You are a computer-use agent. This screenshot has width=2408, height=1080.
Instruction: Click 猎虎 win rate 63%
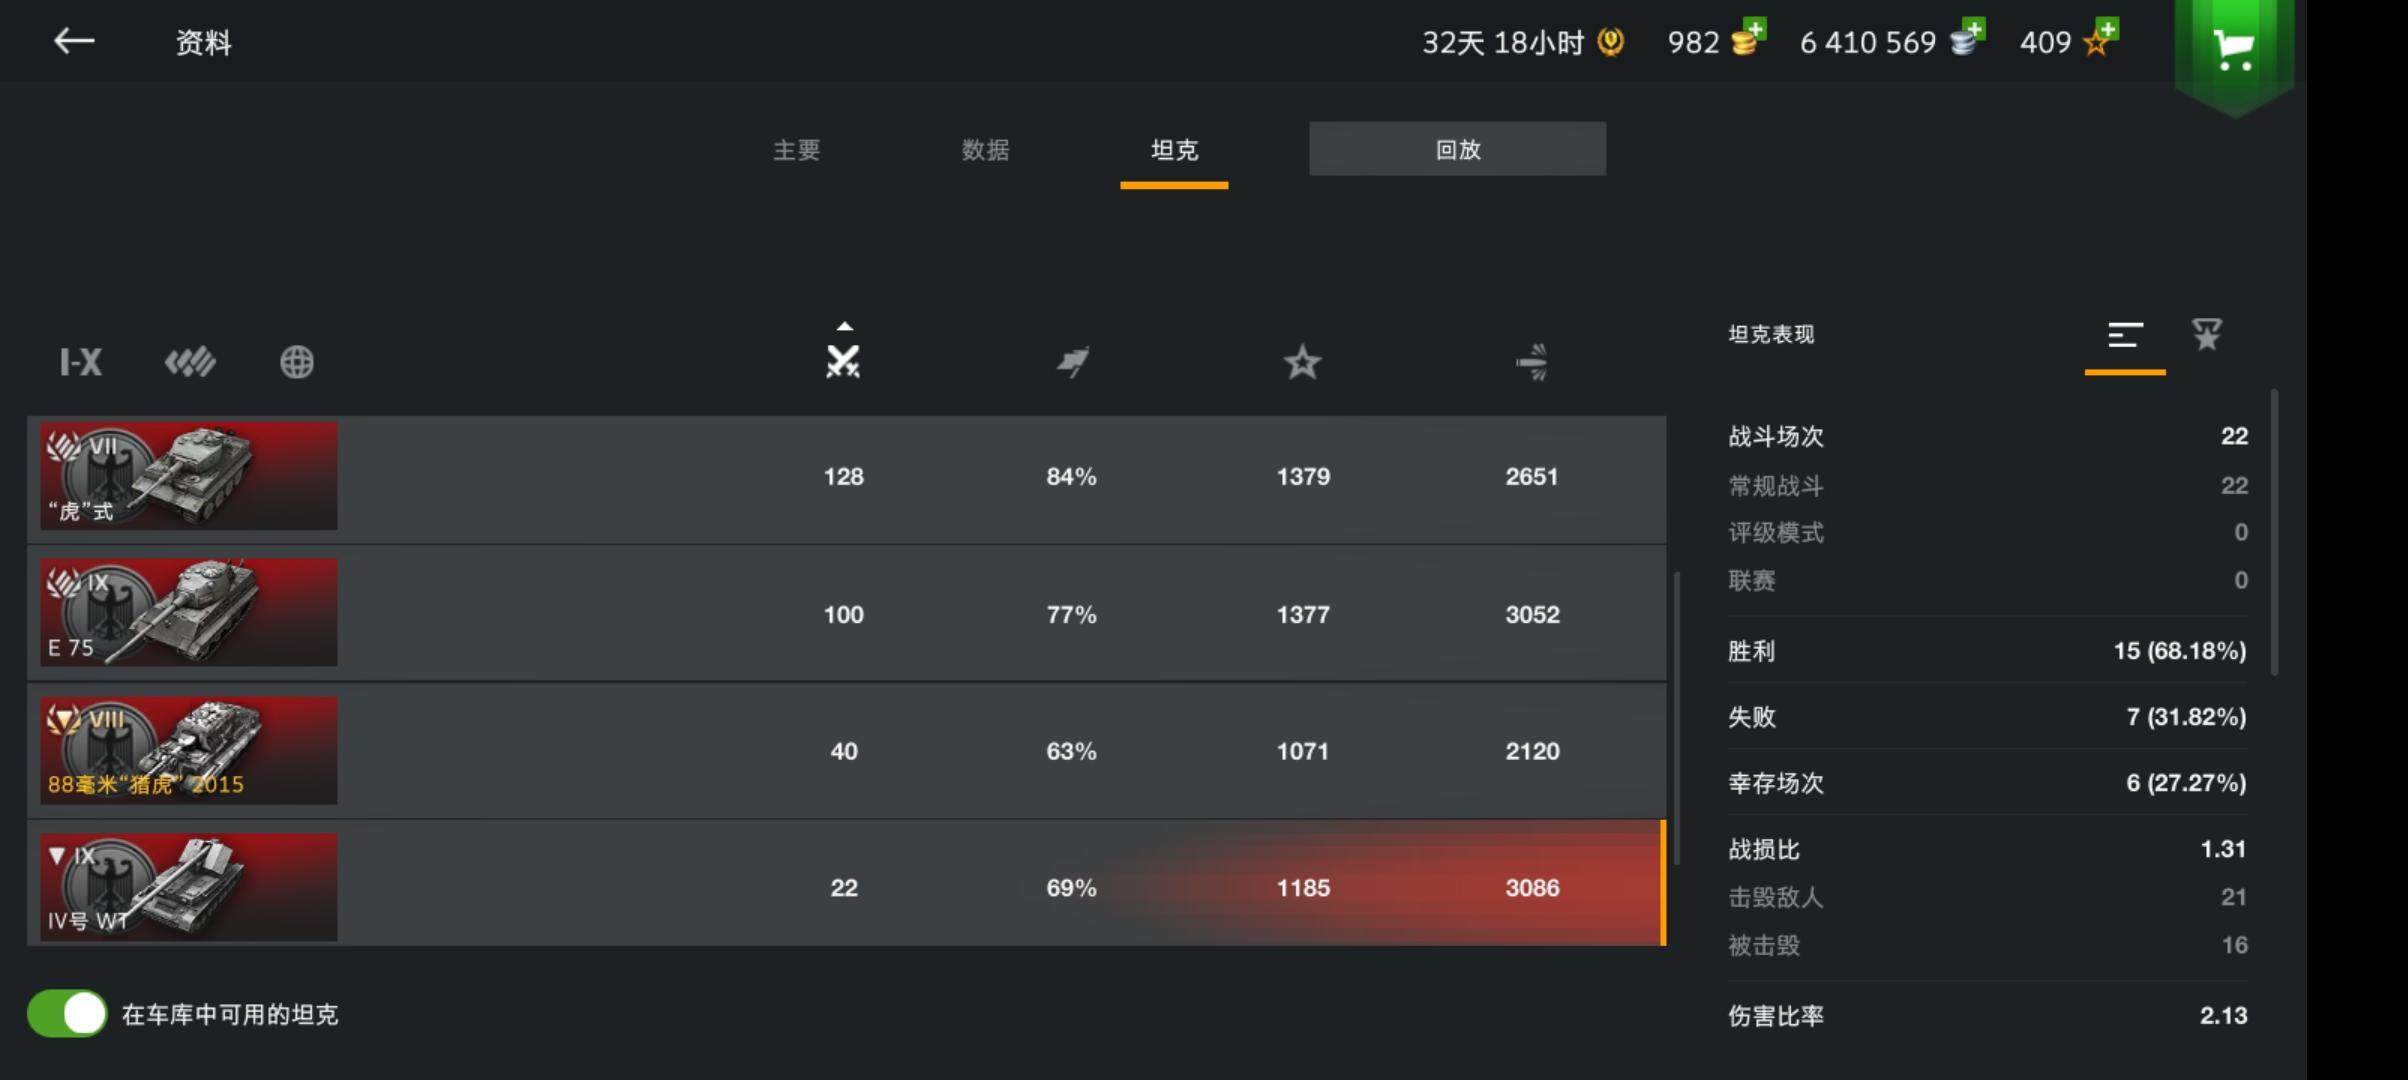(1072, 751)
